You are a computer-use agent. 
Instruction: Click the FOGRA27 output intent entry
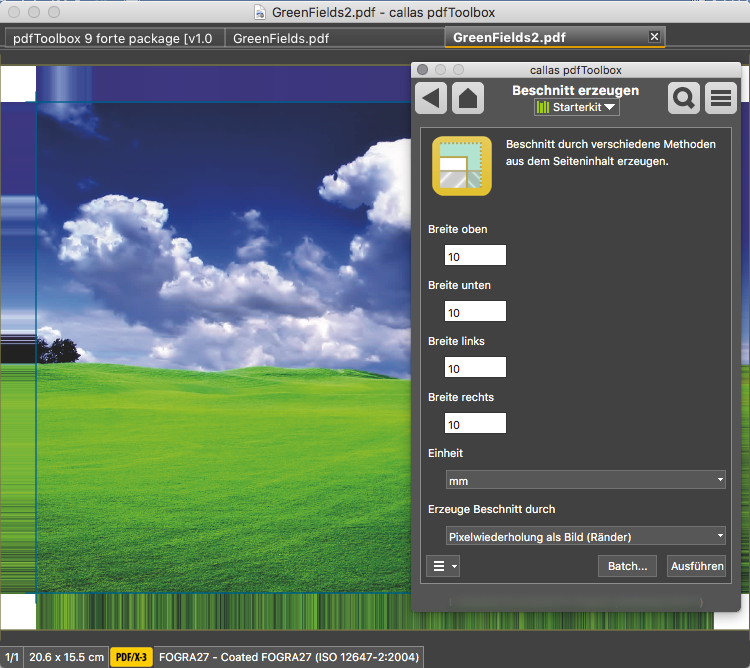(x=289, y=657)
